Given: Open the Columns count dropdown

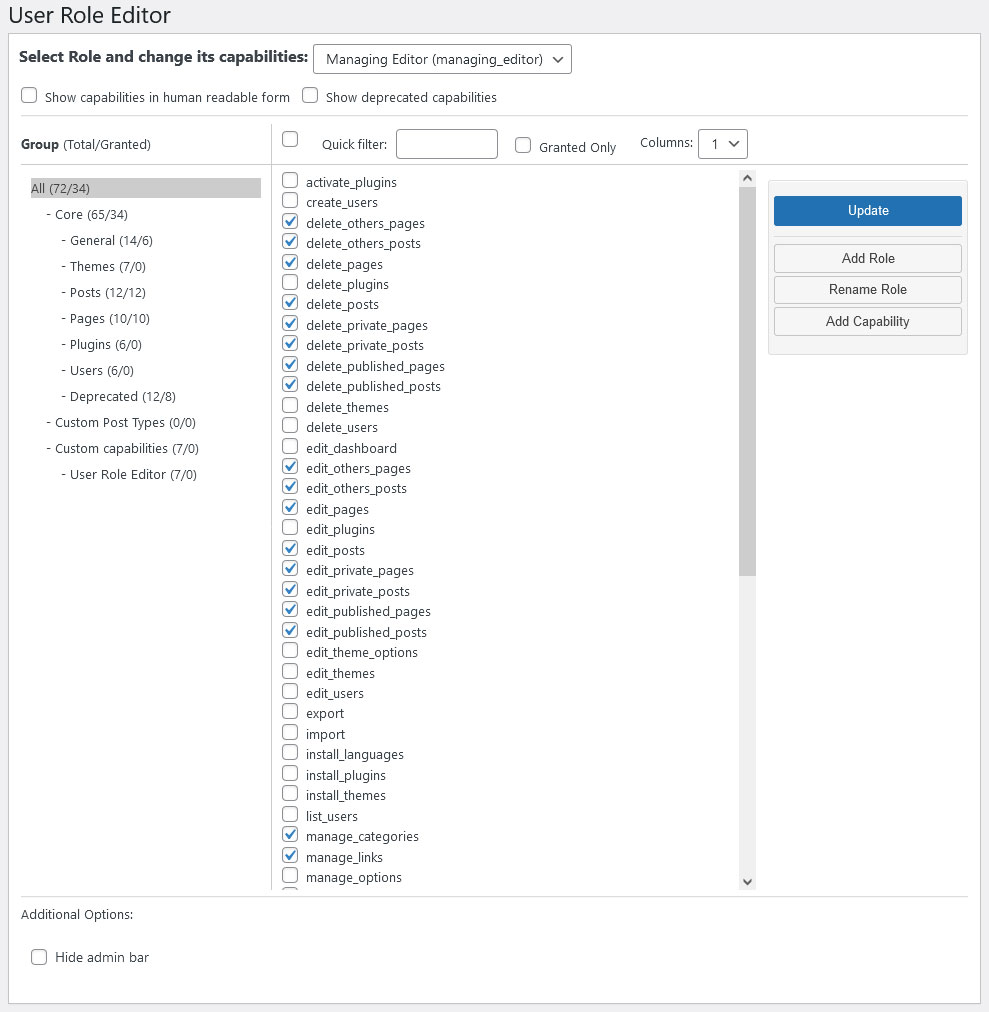Looking at the screenshot, I should (x=722, y=143).
